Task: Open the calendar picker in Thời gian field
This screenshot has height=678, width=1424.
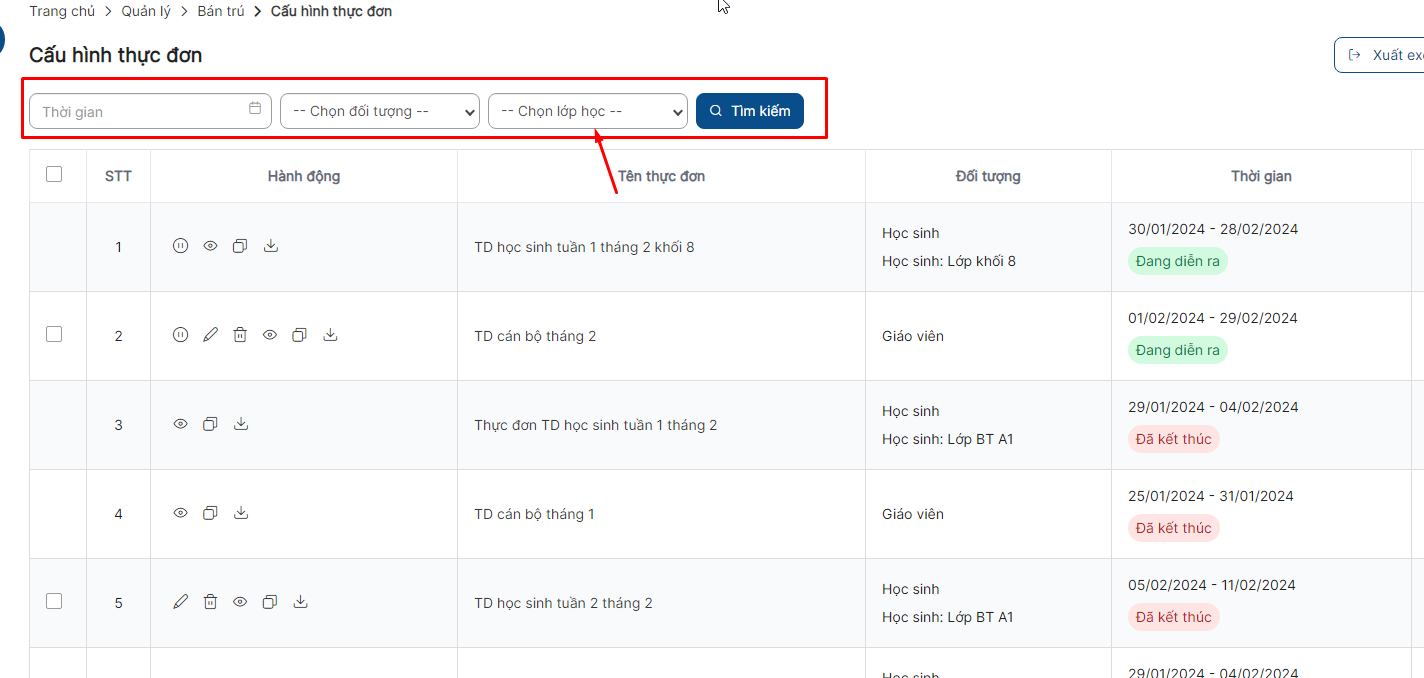Action: coord(255,109)
